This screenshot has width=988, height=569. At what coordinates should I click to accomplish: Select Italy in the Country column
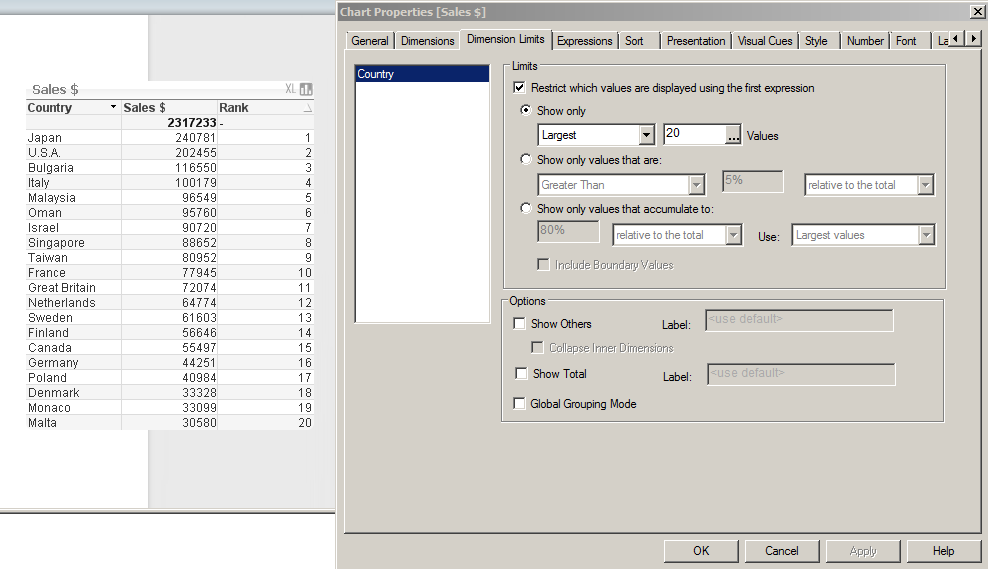coord(73,183)
